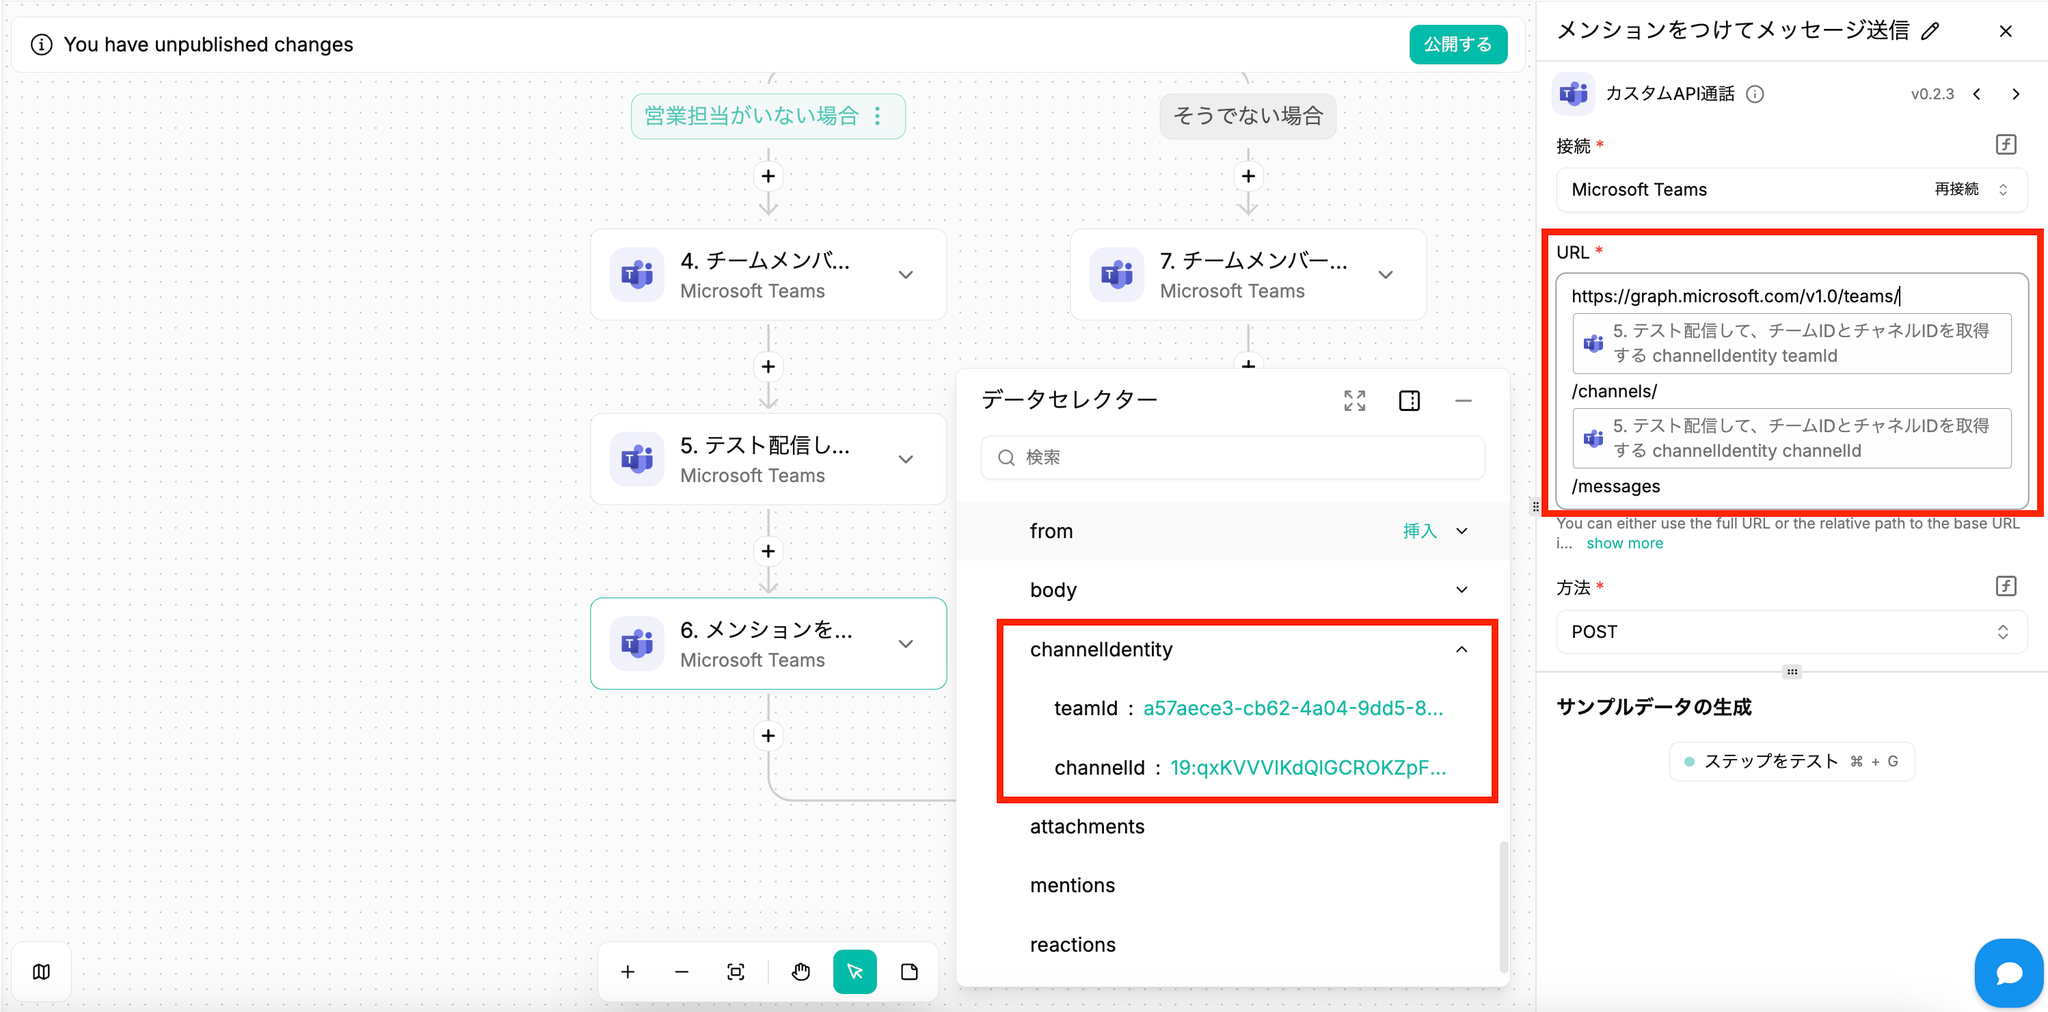
Task: Activate the pointer selection tool
Action: click(x=855, y=972)
